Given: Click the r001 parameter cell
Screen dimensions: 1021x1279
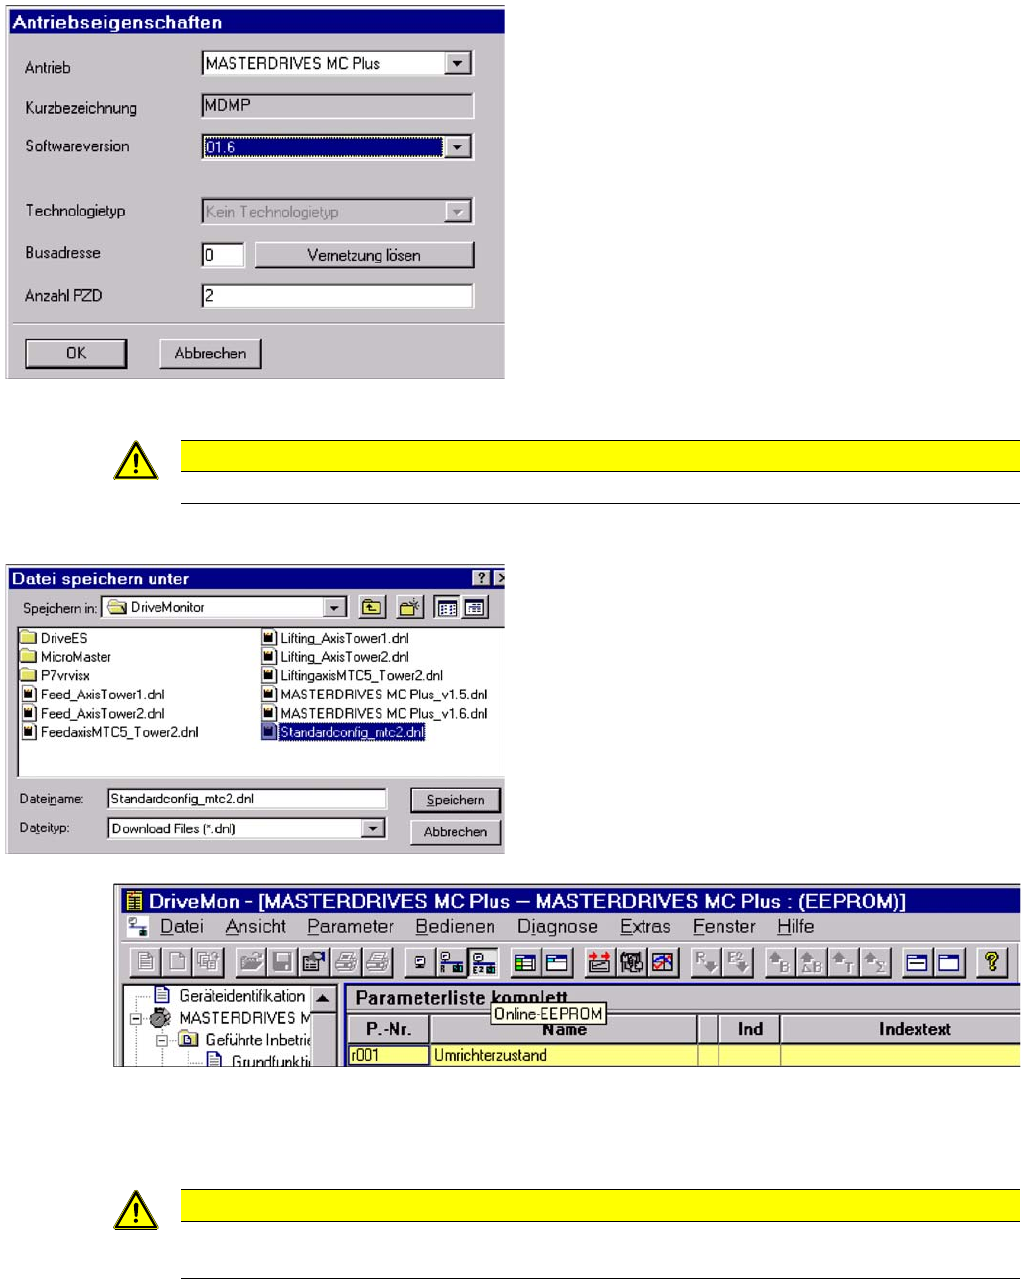Looking at the screenshot, I should coord(388,1055).
